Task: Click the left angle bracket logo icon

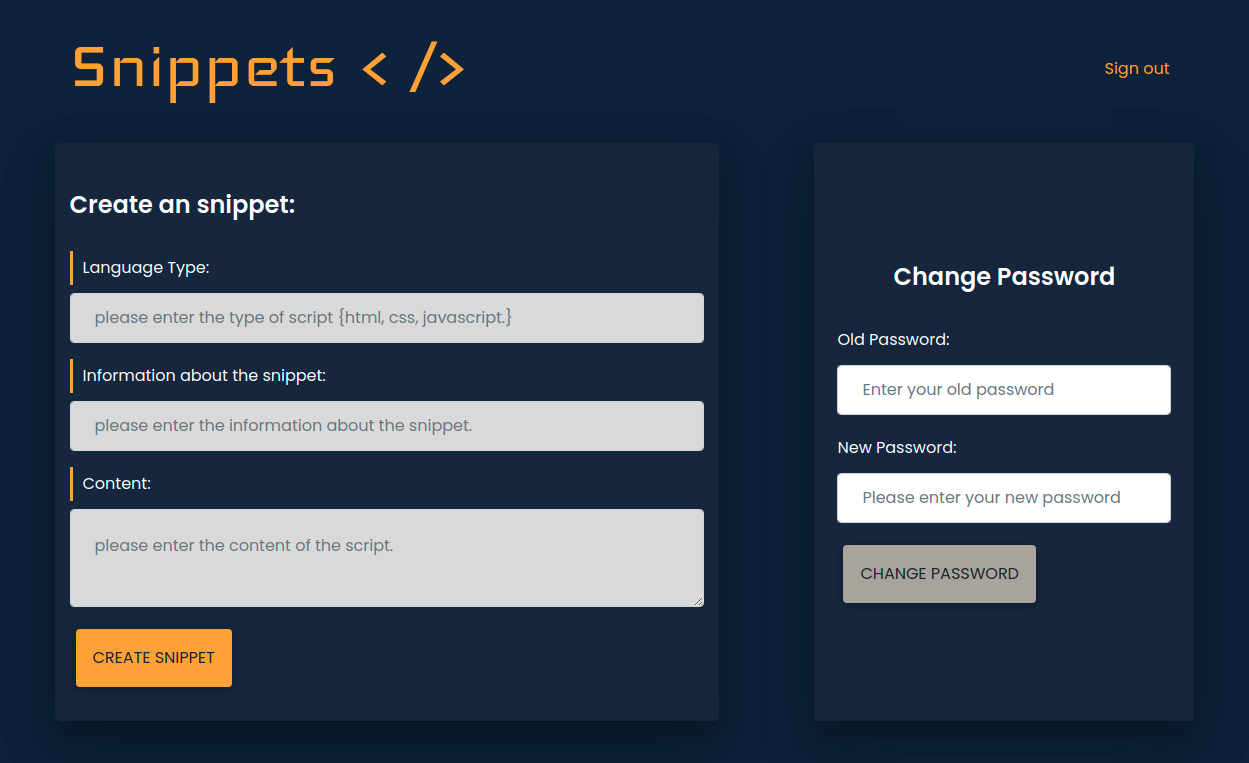Action: (x=374, y=69)
